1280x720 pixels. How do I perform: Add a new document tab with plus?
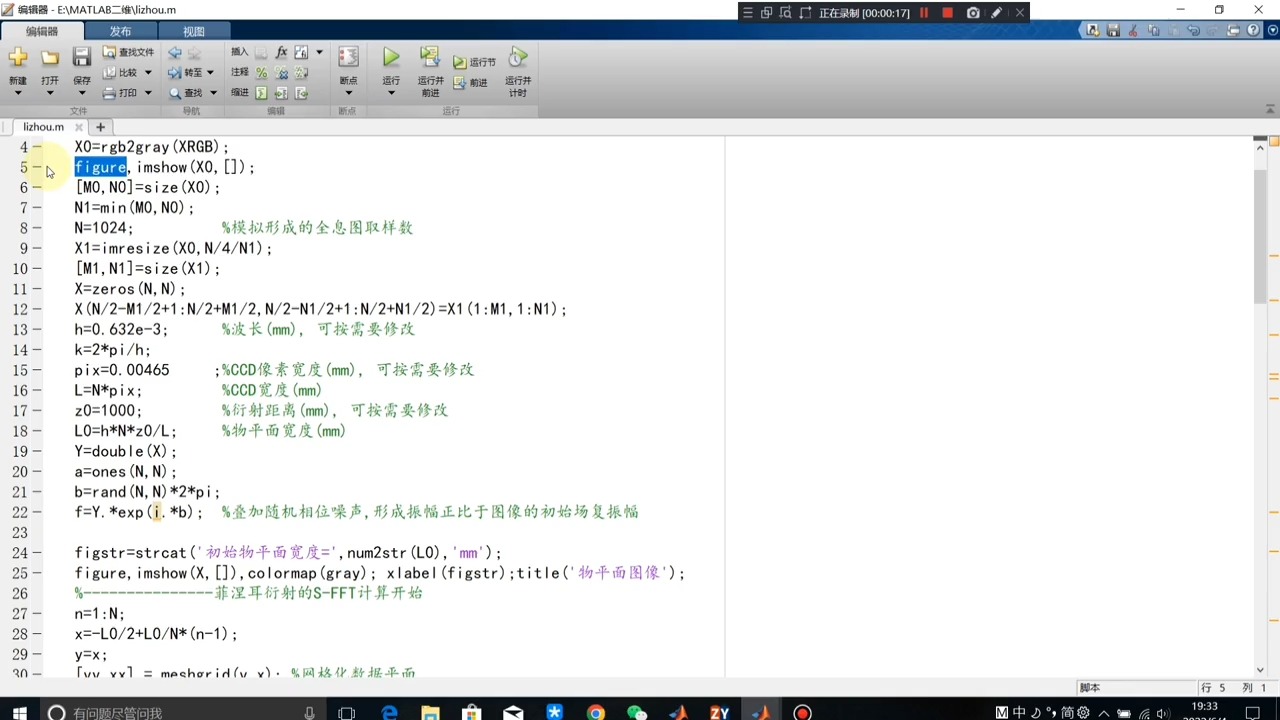100,127
